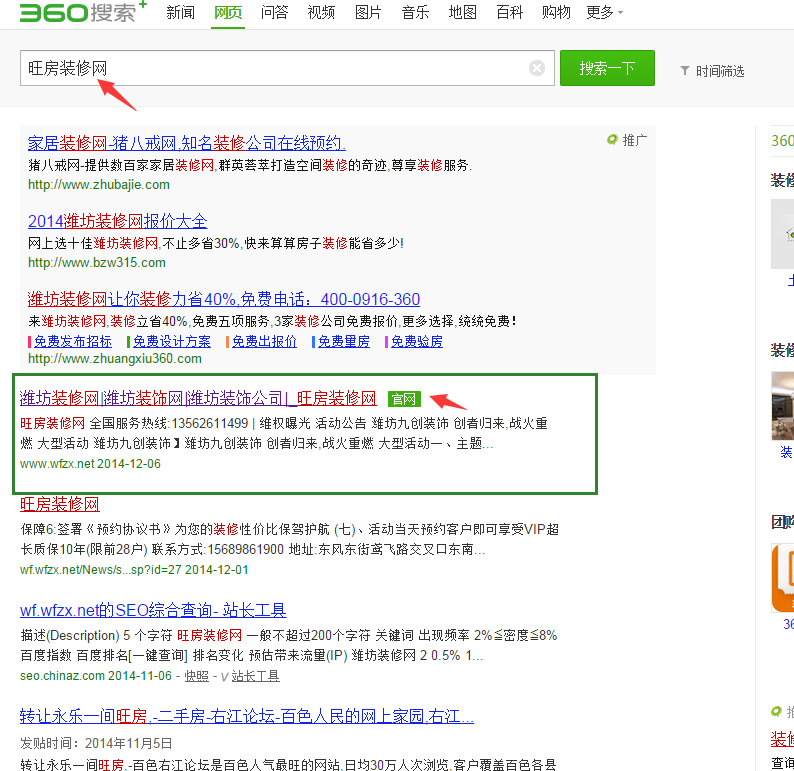Open the orange app icon in the right sidebar
794x771 pixels.
click(x=782, y=577)
